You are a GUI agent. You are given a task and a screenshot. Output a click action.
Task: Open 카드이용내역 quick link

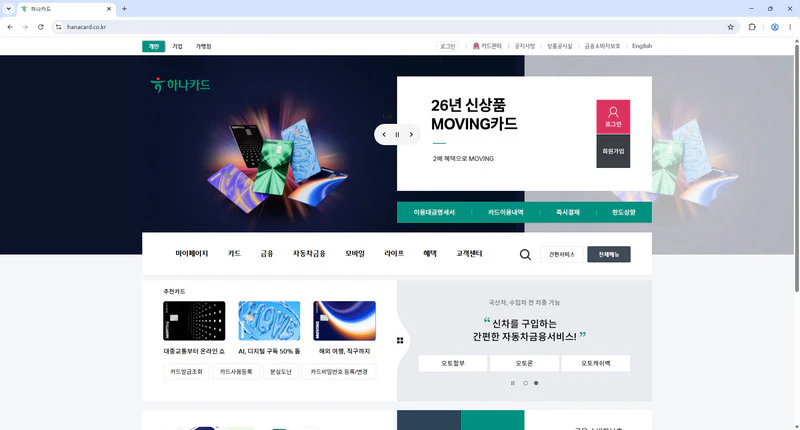click(506, 212)
